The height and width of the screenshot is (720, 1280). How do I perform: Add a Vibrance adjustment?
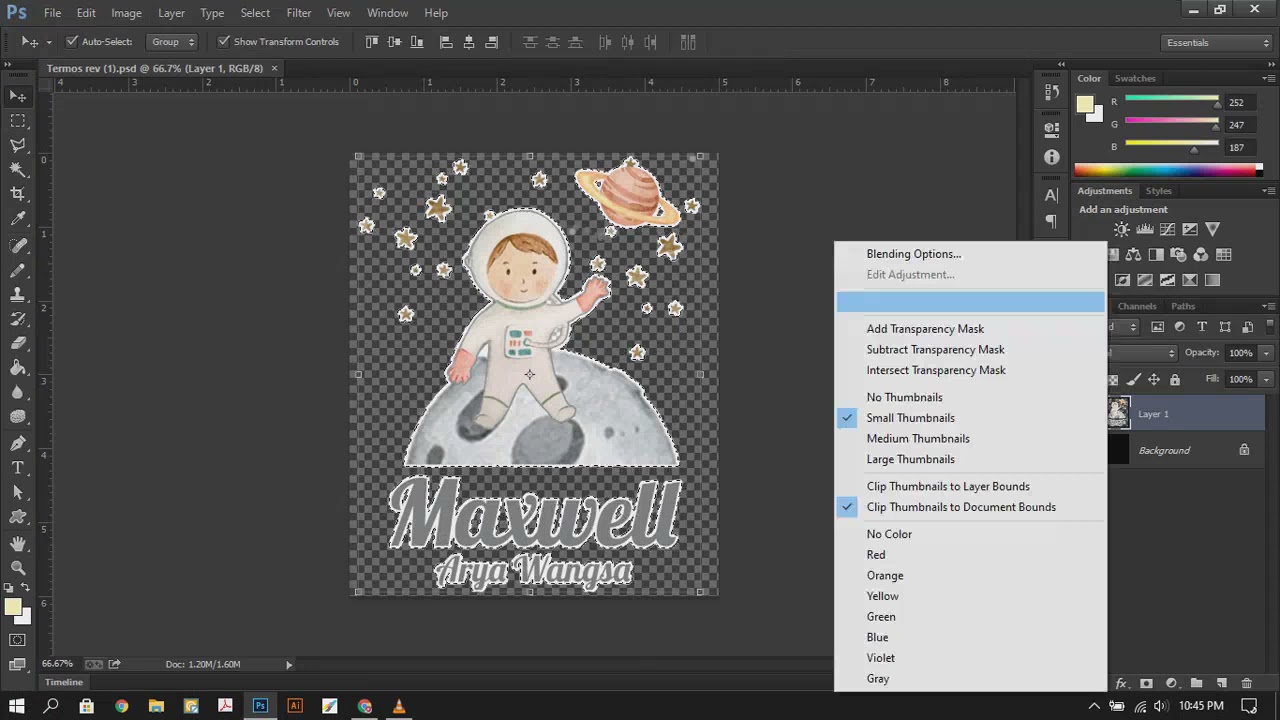pyautogui.click(x=1213, y=230)
